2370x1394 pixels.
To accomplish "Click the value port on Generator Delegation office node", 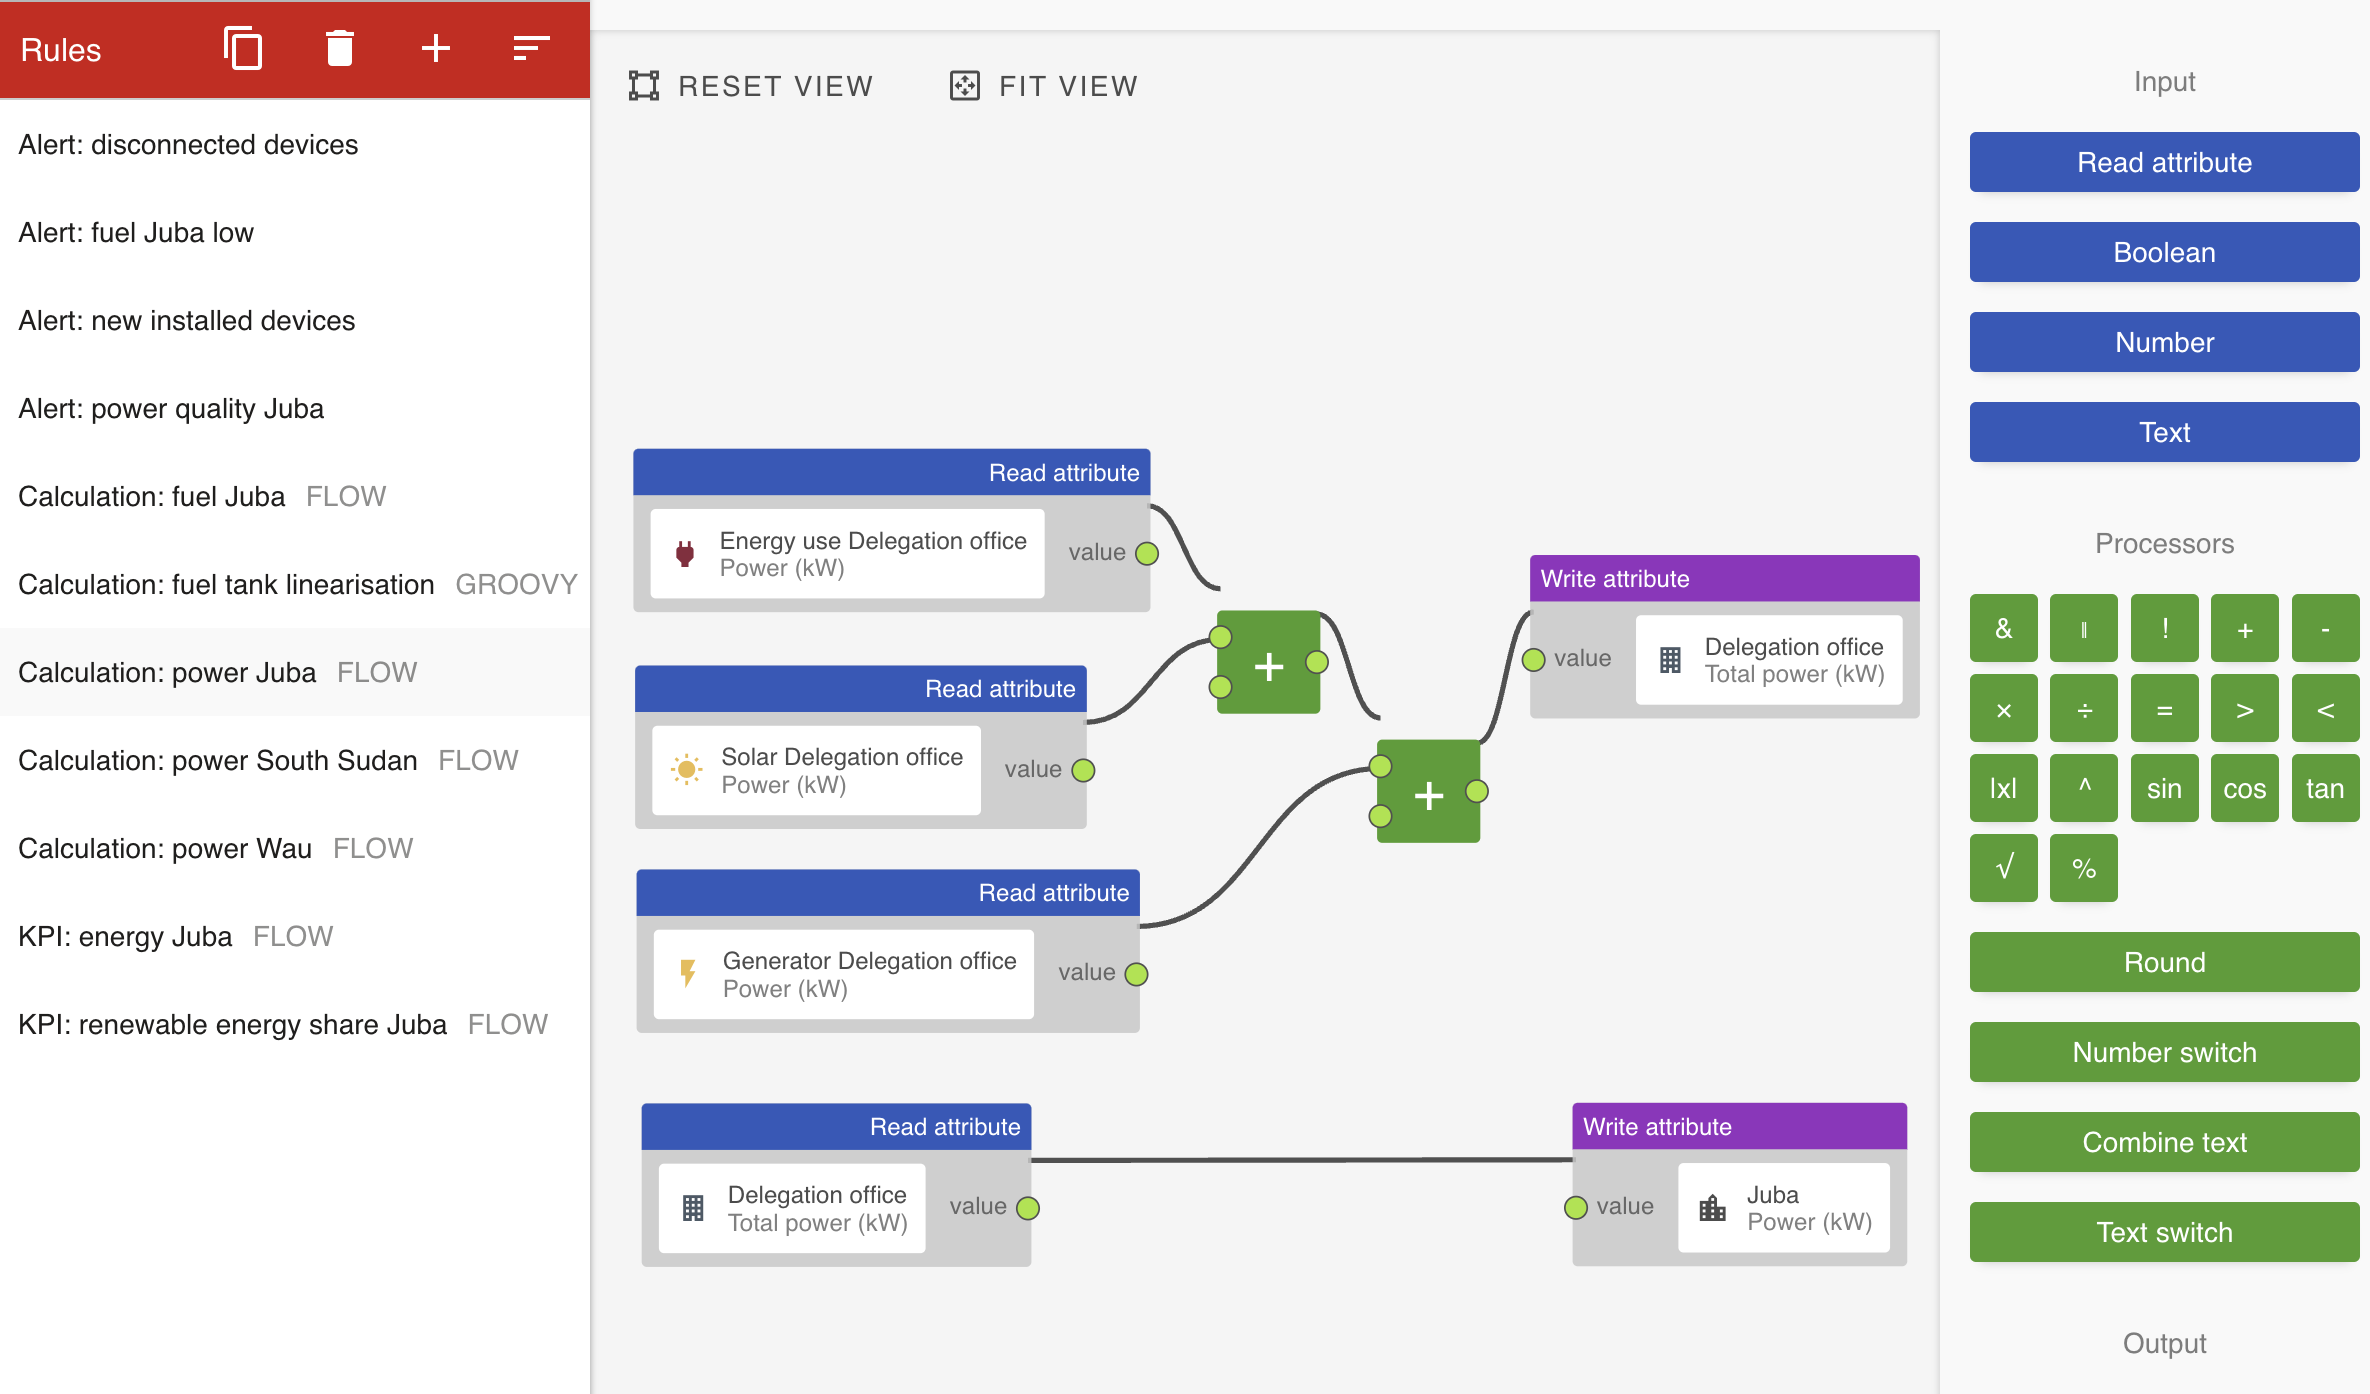I will (1136, 973).
